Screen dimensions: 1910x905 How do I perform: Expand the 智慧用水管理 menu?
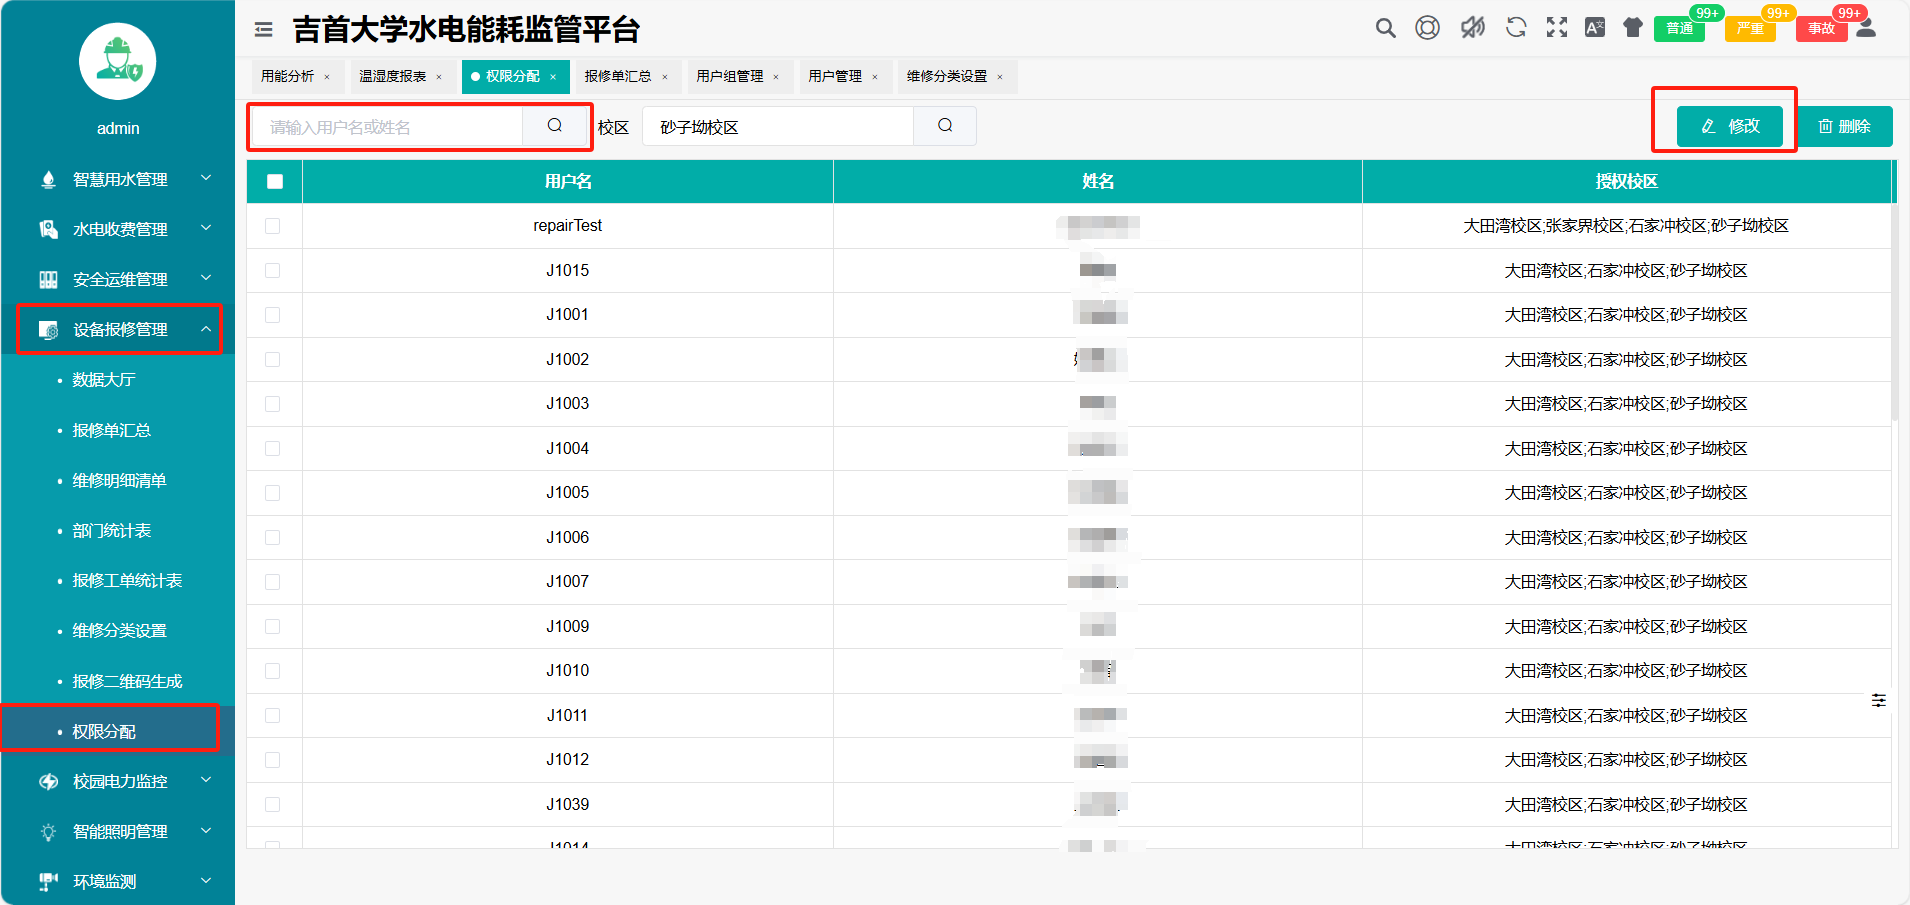[x=120, y=179]
